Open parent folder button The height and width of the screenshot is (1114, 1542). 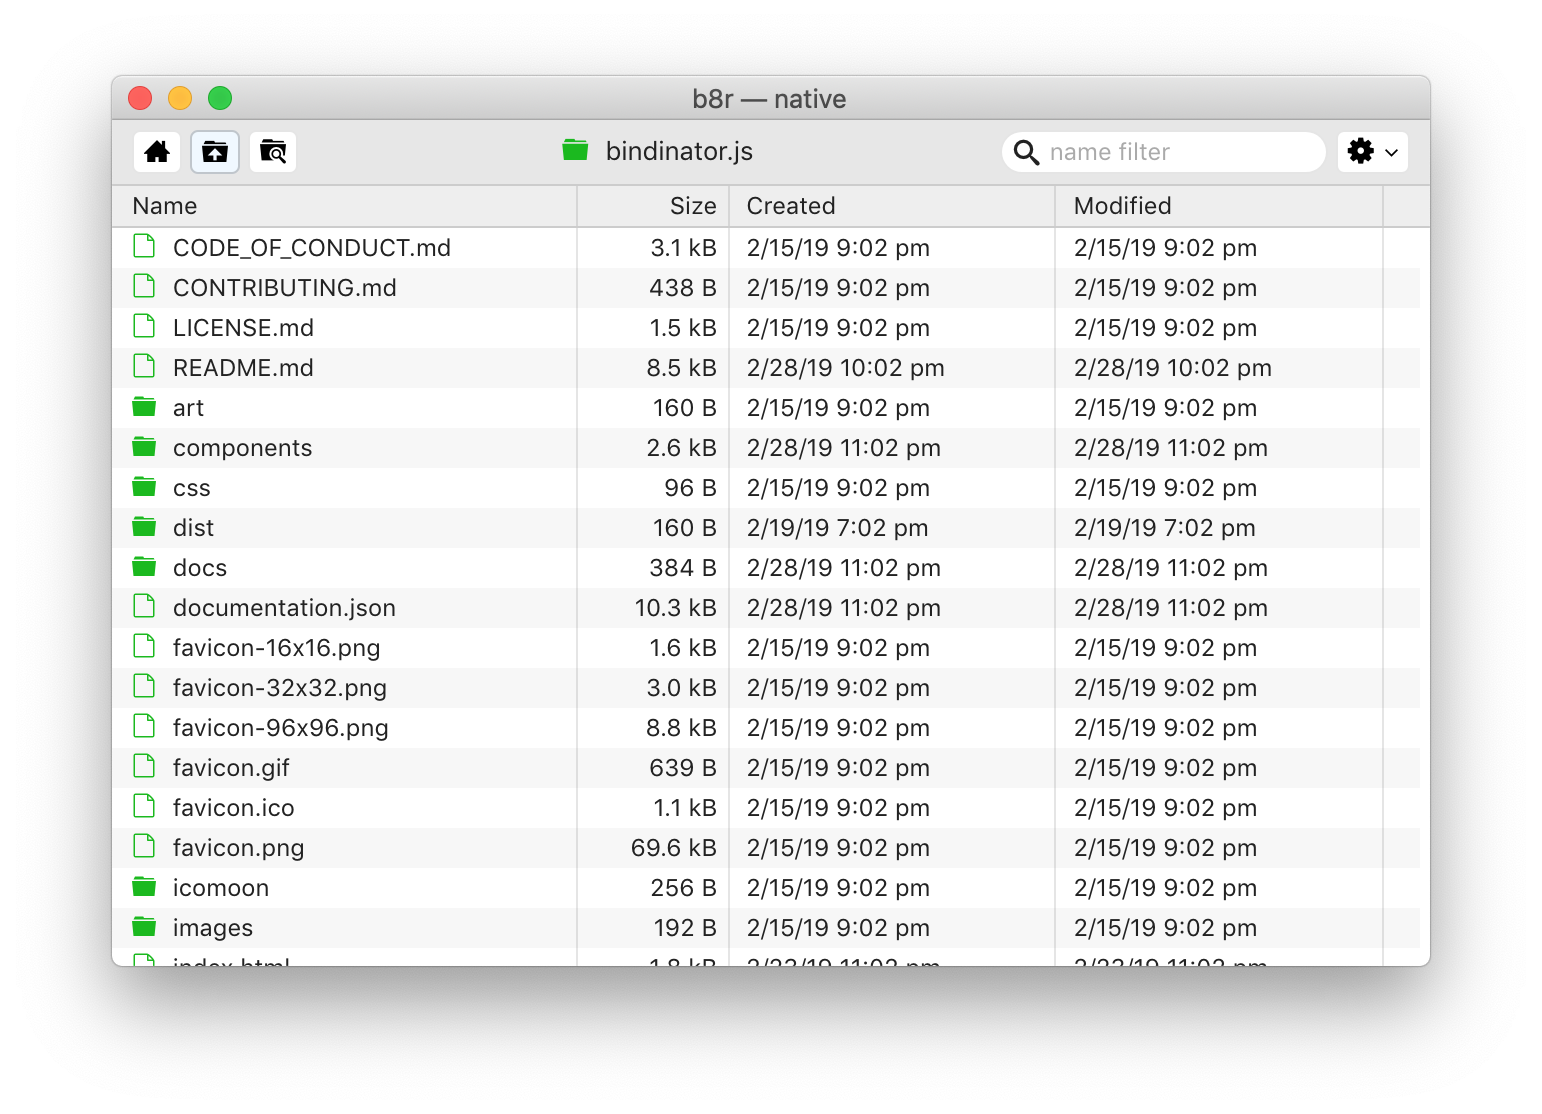coord(215,152)
